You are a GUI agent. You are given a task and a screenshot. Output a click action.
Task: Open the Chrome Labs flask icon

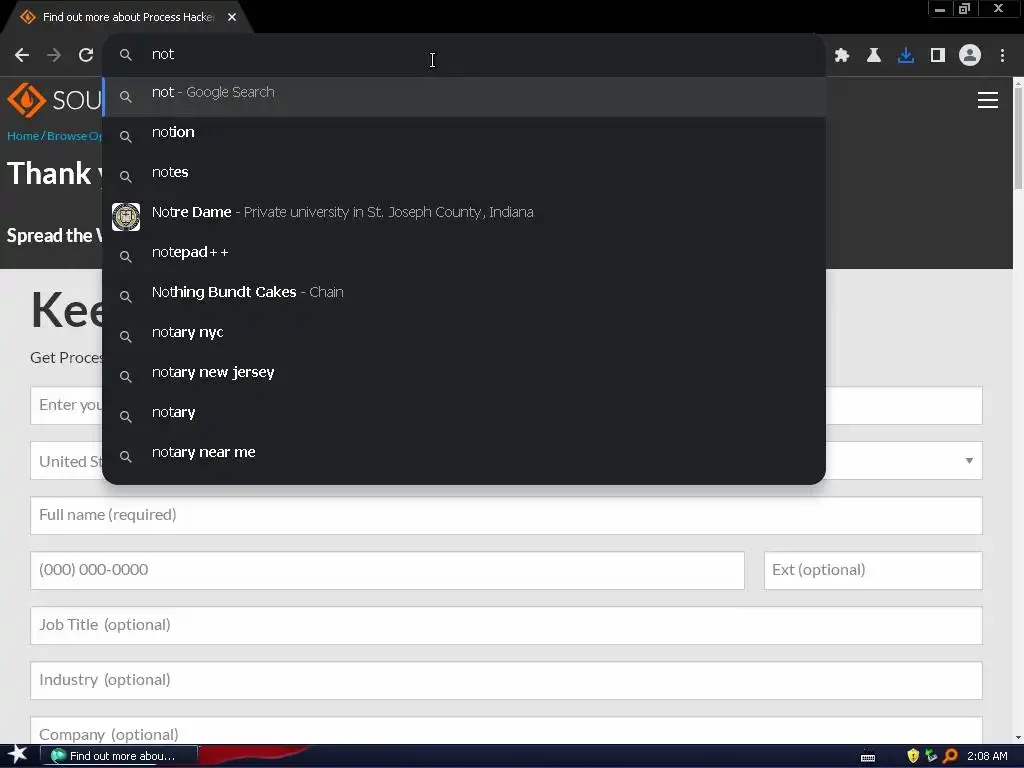[874, 56]
